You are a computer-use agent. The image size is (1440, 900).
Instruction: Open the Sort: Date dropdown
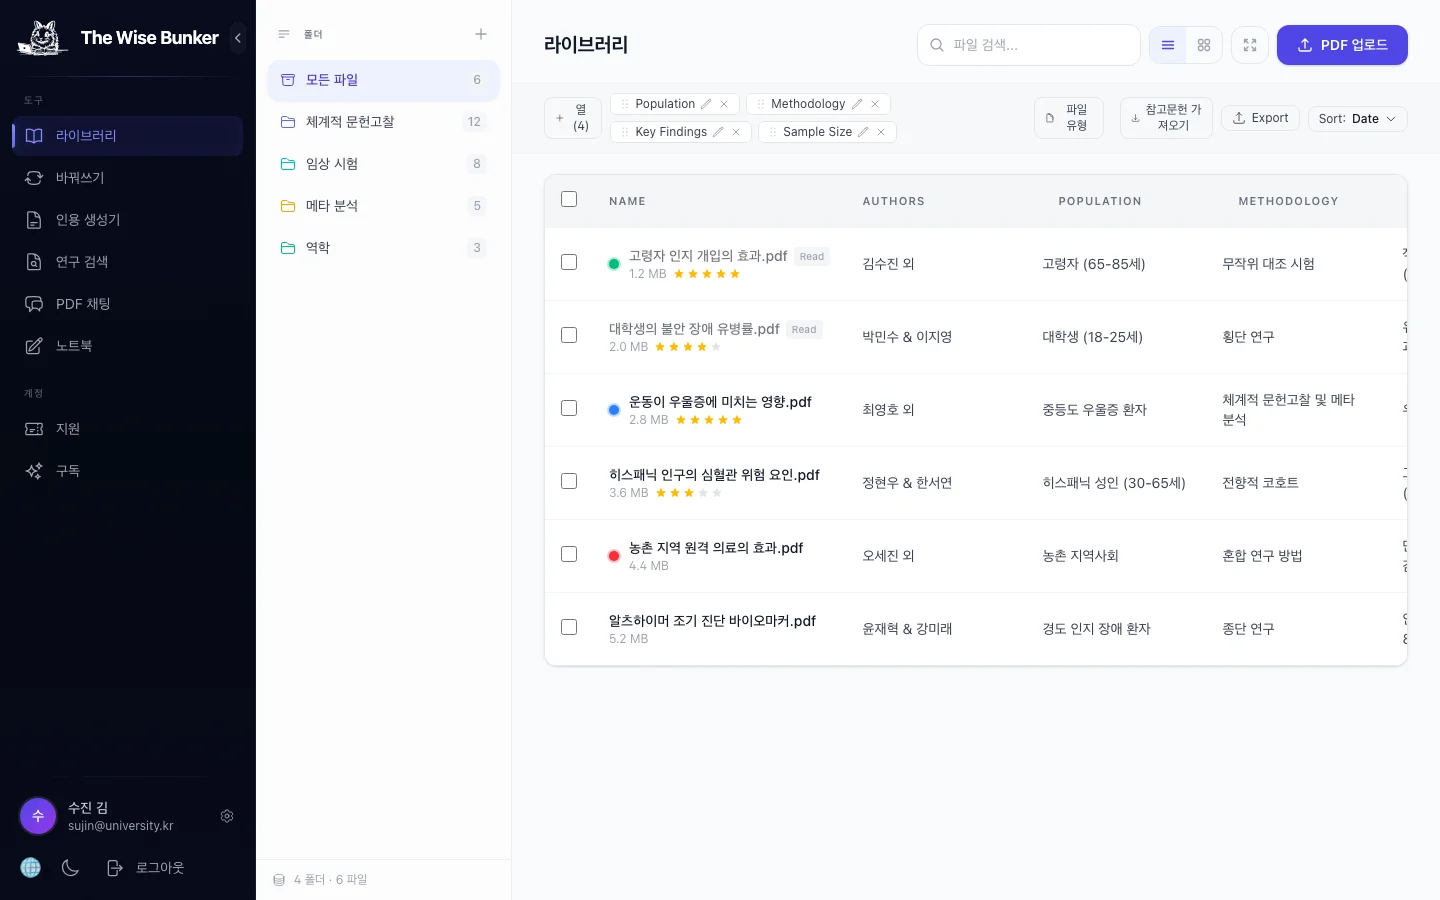click(1358, 118)
